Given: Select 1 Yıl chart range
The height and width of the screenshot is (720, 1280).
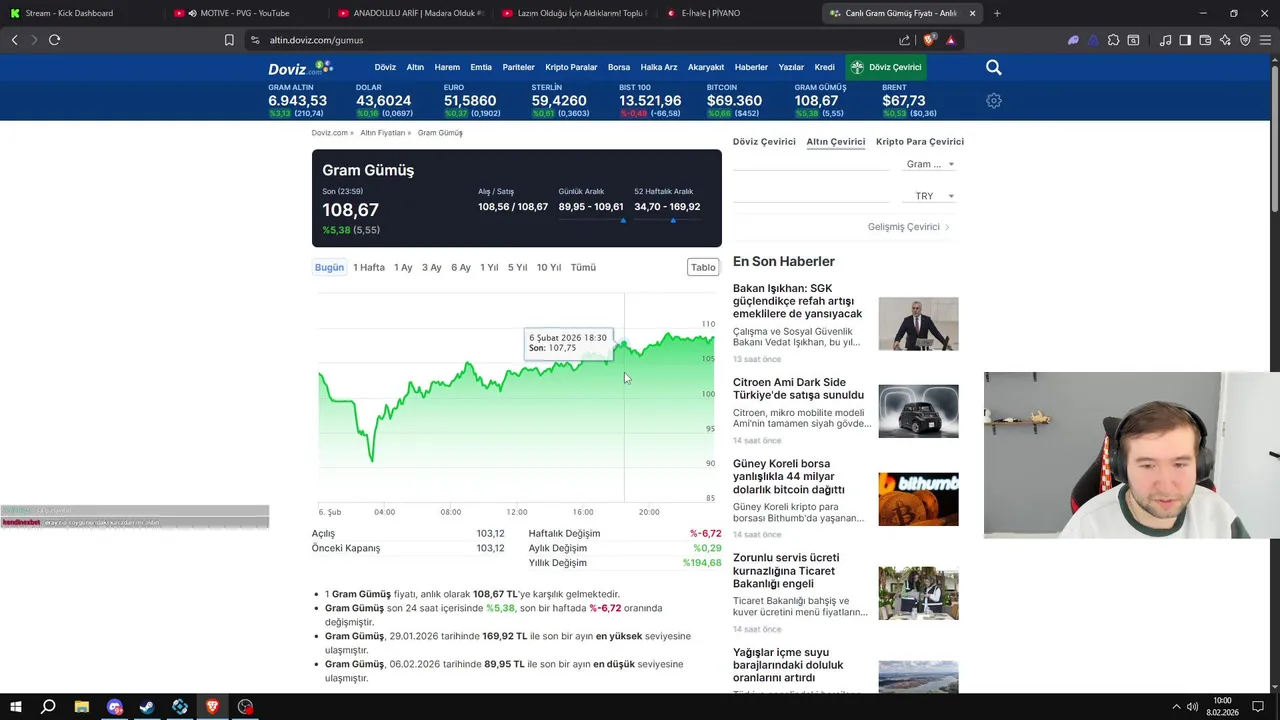Looking at the screenshot, I should pos(489,267).
